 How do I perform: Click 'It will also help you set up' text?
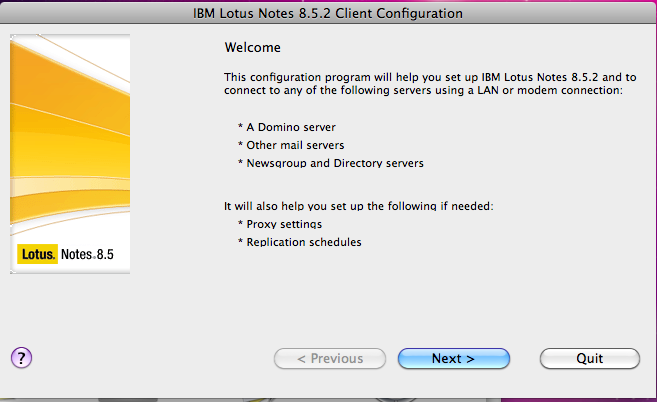pyautogui.click(x=359, y=206)
